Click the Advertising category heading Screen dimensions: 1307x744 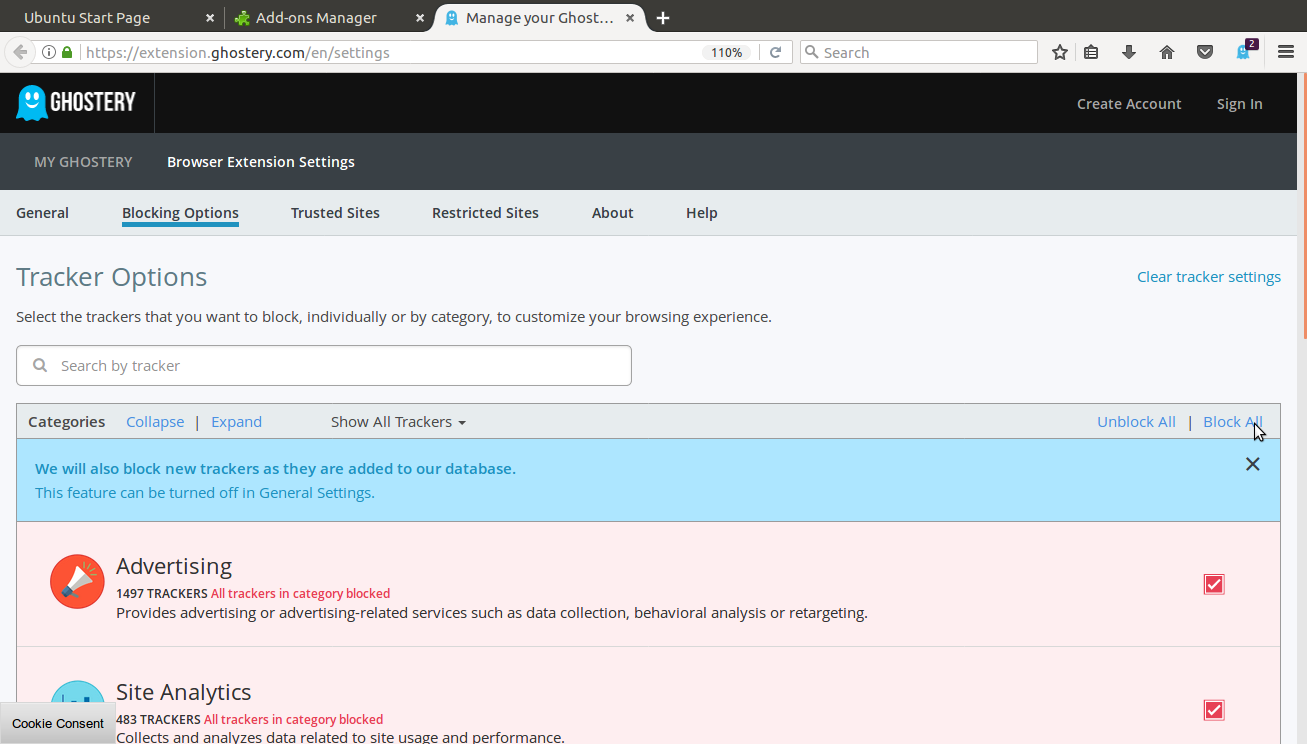(174, 566)
